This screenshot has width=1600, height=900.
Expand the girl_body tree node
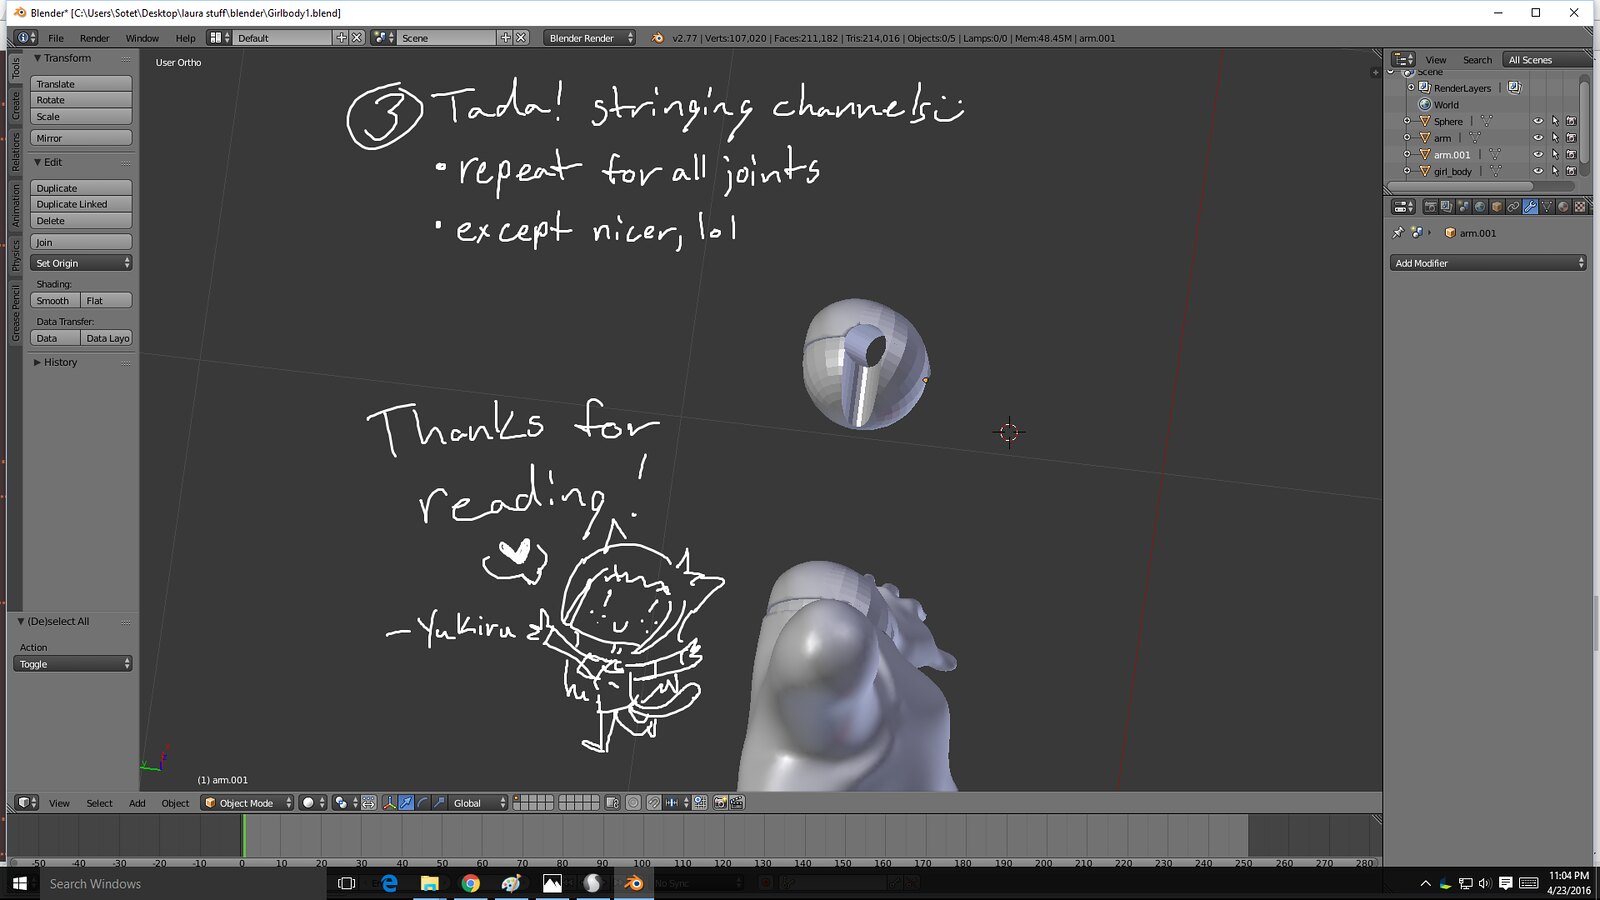point(1407,171)
